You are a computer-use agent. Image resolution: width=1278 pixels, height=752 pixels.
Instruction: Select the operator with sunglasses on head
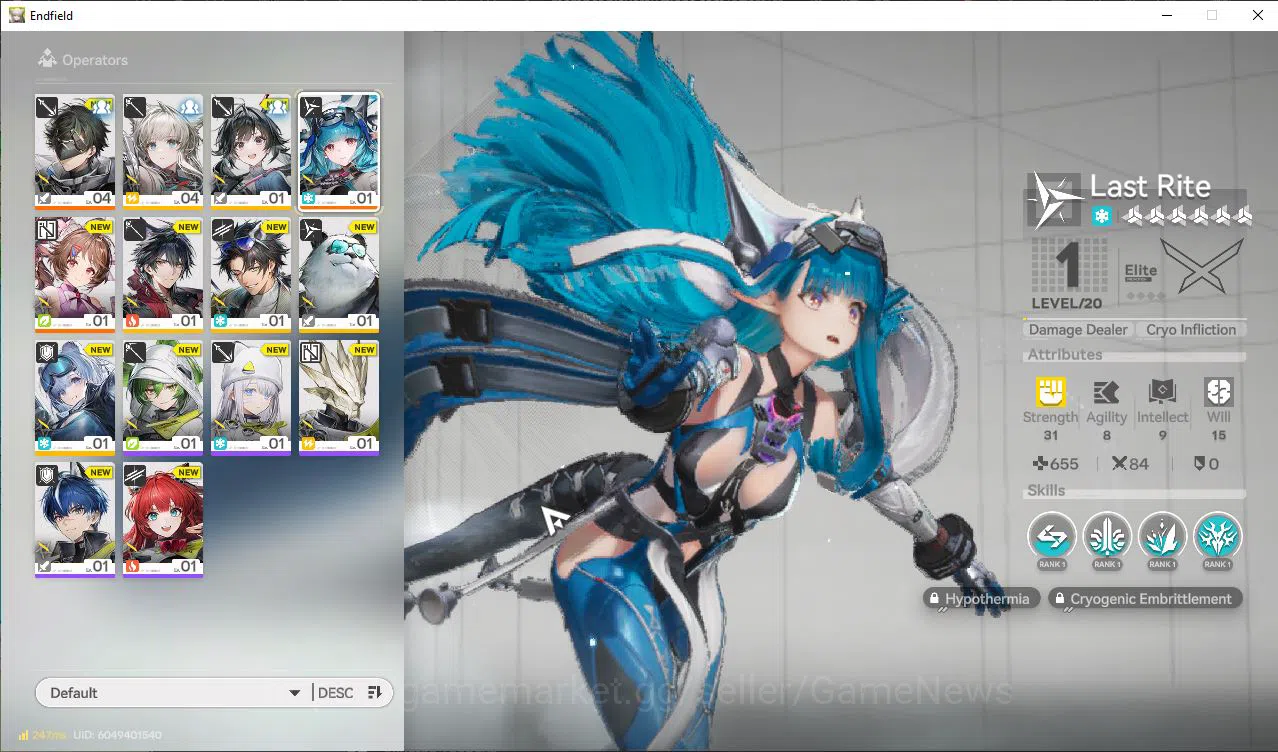[x=251, y=275]
